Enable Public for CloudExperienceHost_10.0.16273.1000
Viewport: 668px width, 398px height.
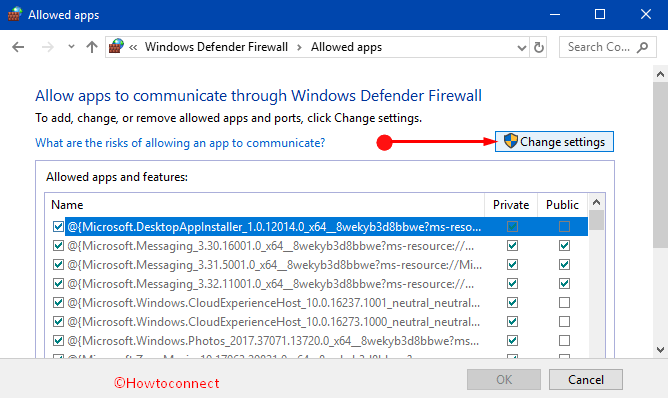tap(564, 322)
